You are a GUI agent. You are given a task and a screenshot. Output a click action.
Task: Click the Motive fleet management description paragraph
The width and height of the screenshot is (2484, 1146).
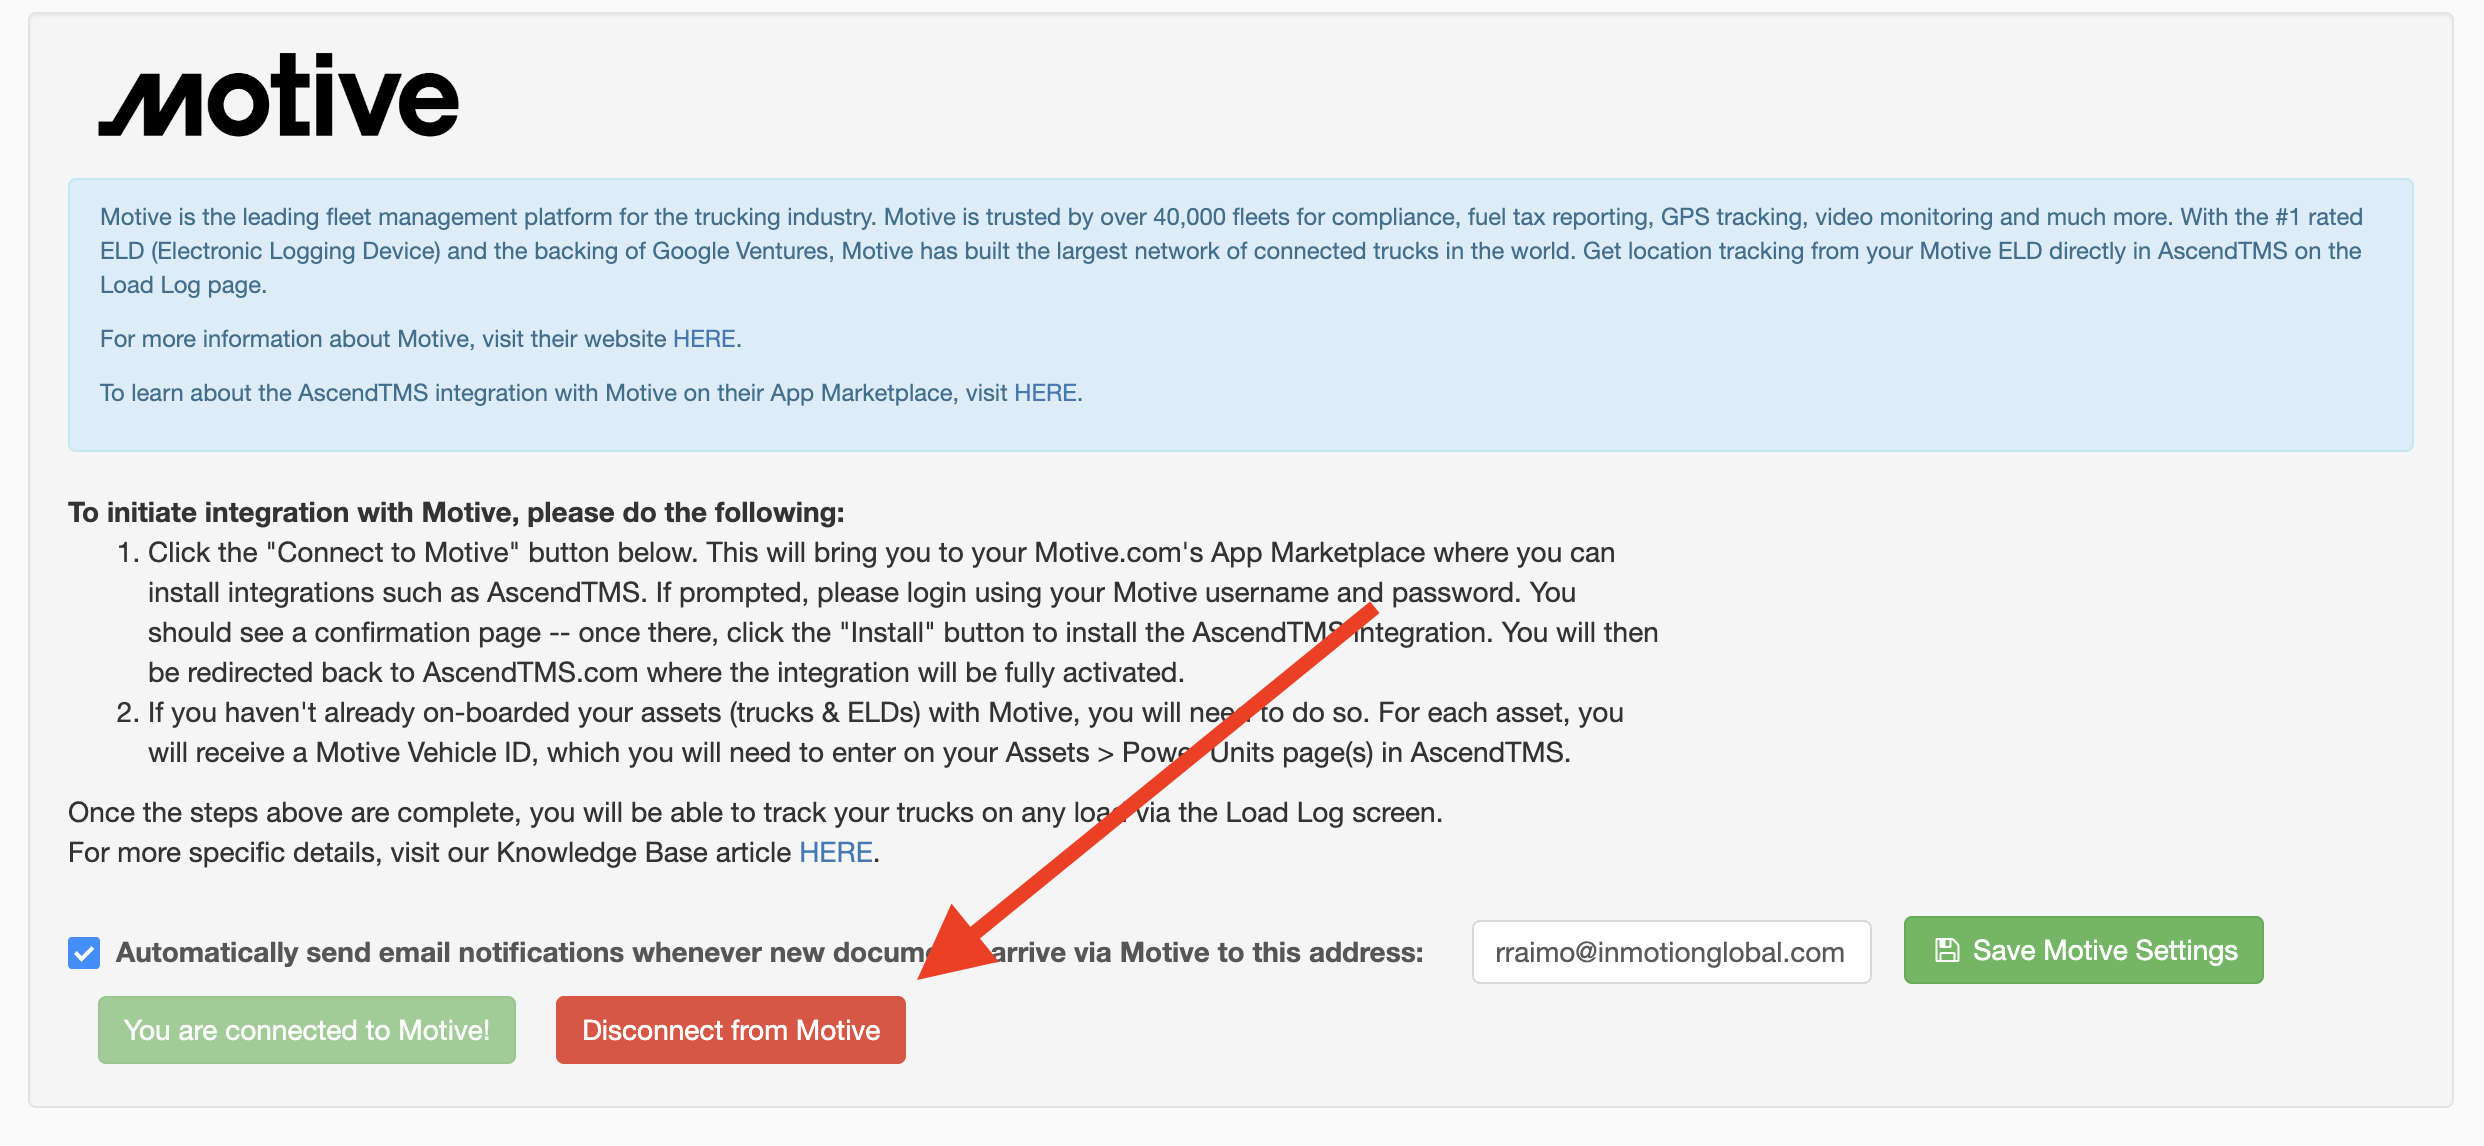click(x=1231, y=251)
